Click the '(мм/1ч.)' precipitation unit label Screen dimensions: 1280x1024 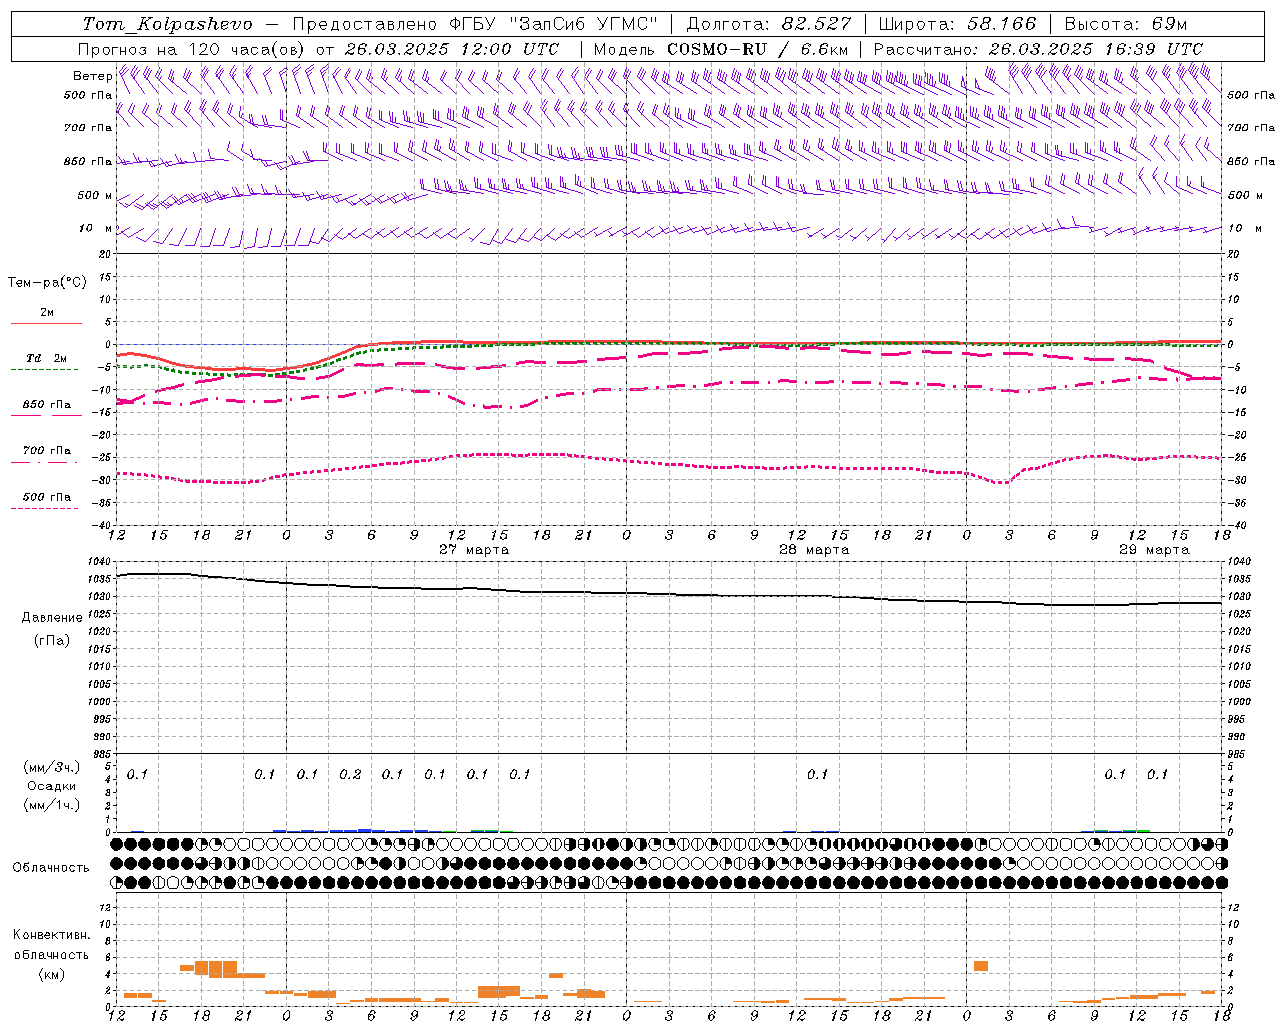pos(52,805)
